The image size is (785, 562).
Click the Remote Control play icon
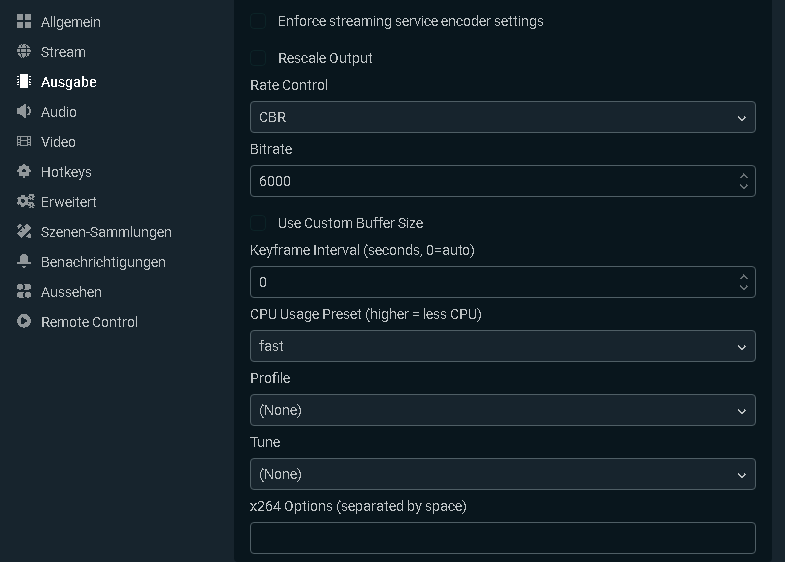point(24,322)
